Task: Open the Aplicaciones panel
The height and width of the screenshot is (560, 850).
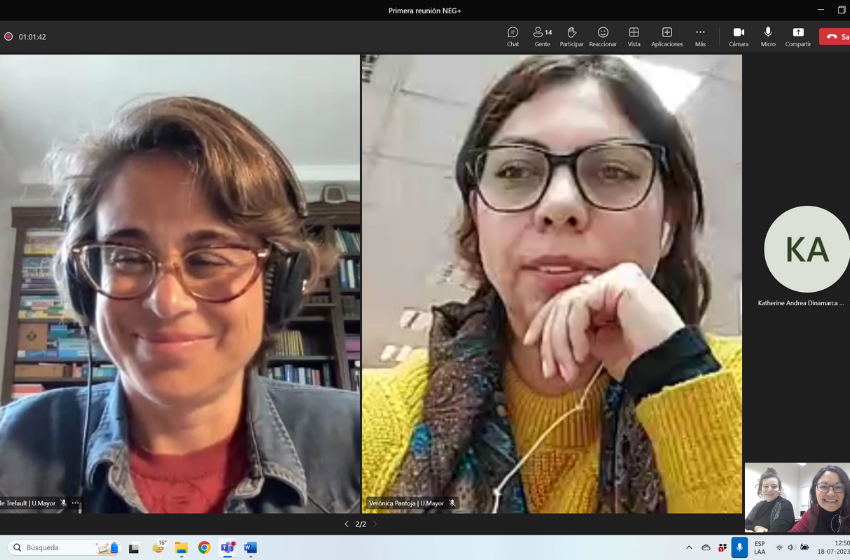Action: coord(667,35)
